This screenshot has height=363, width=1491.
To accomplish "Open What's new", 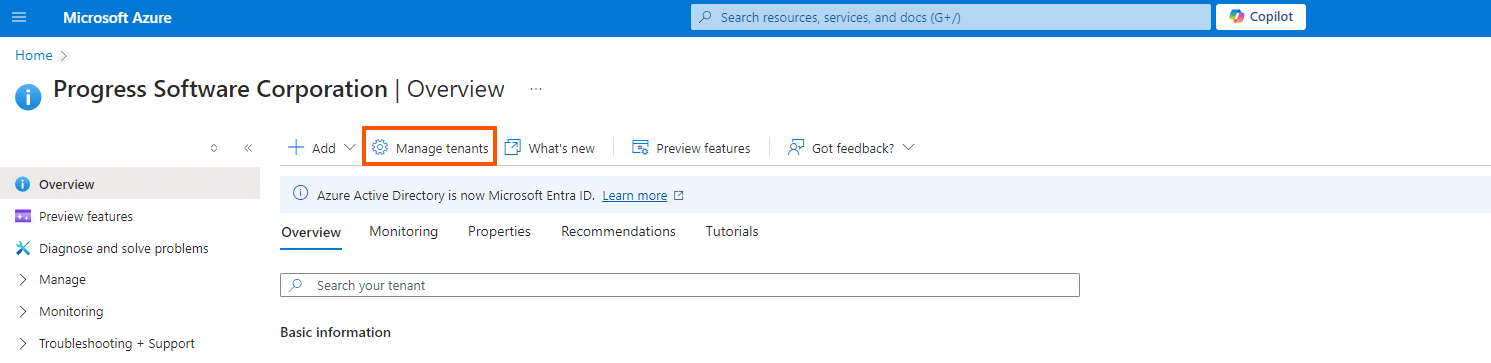I will coord(550,148).
